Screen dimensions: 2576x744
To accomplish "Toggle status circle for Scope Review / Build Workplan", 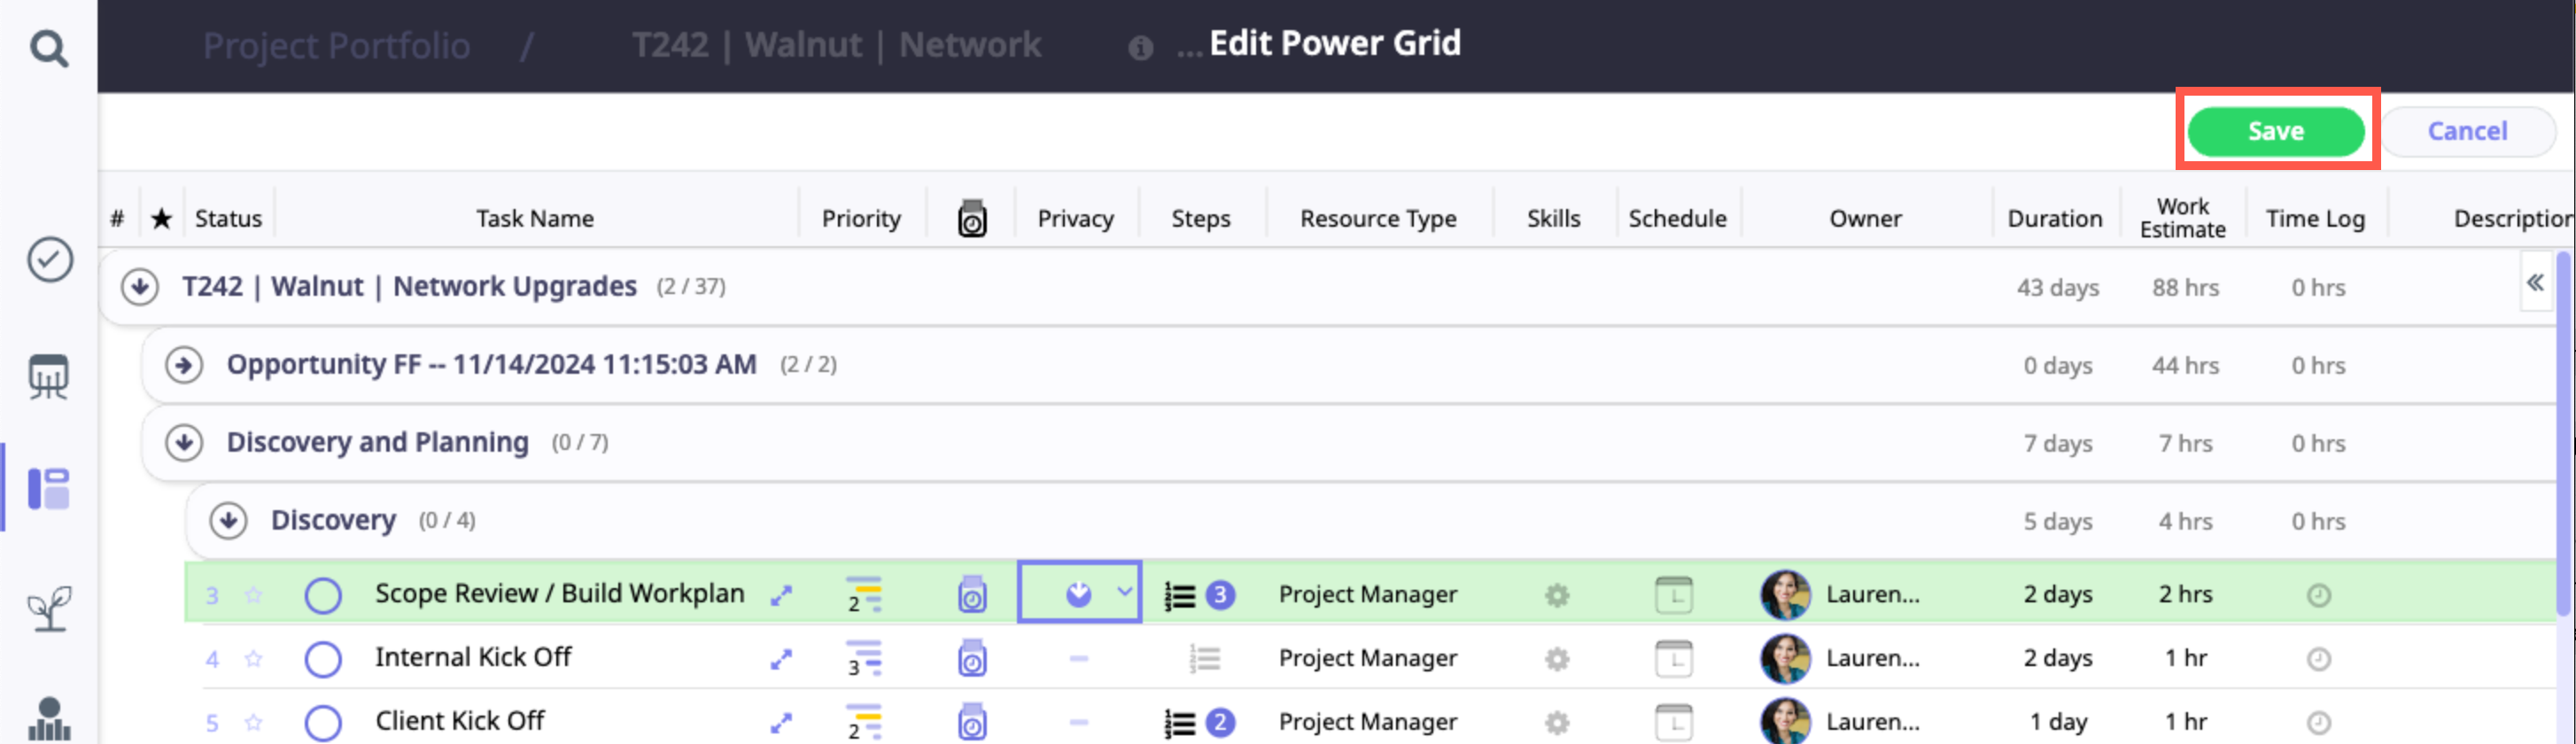I will click(x=323, y=596).
